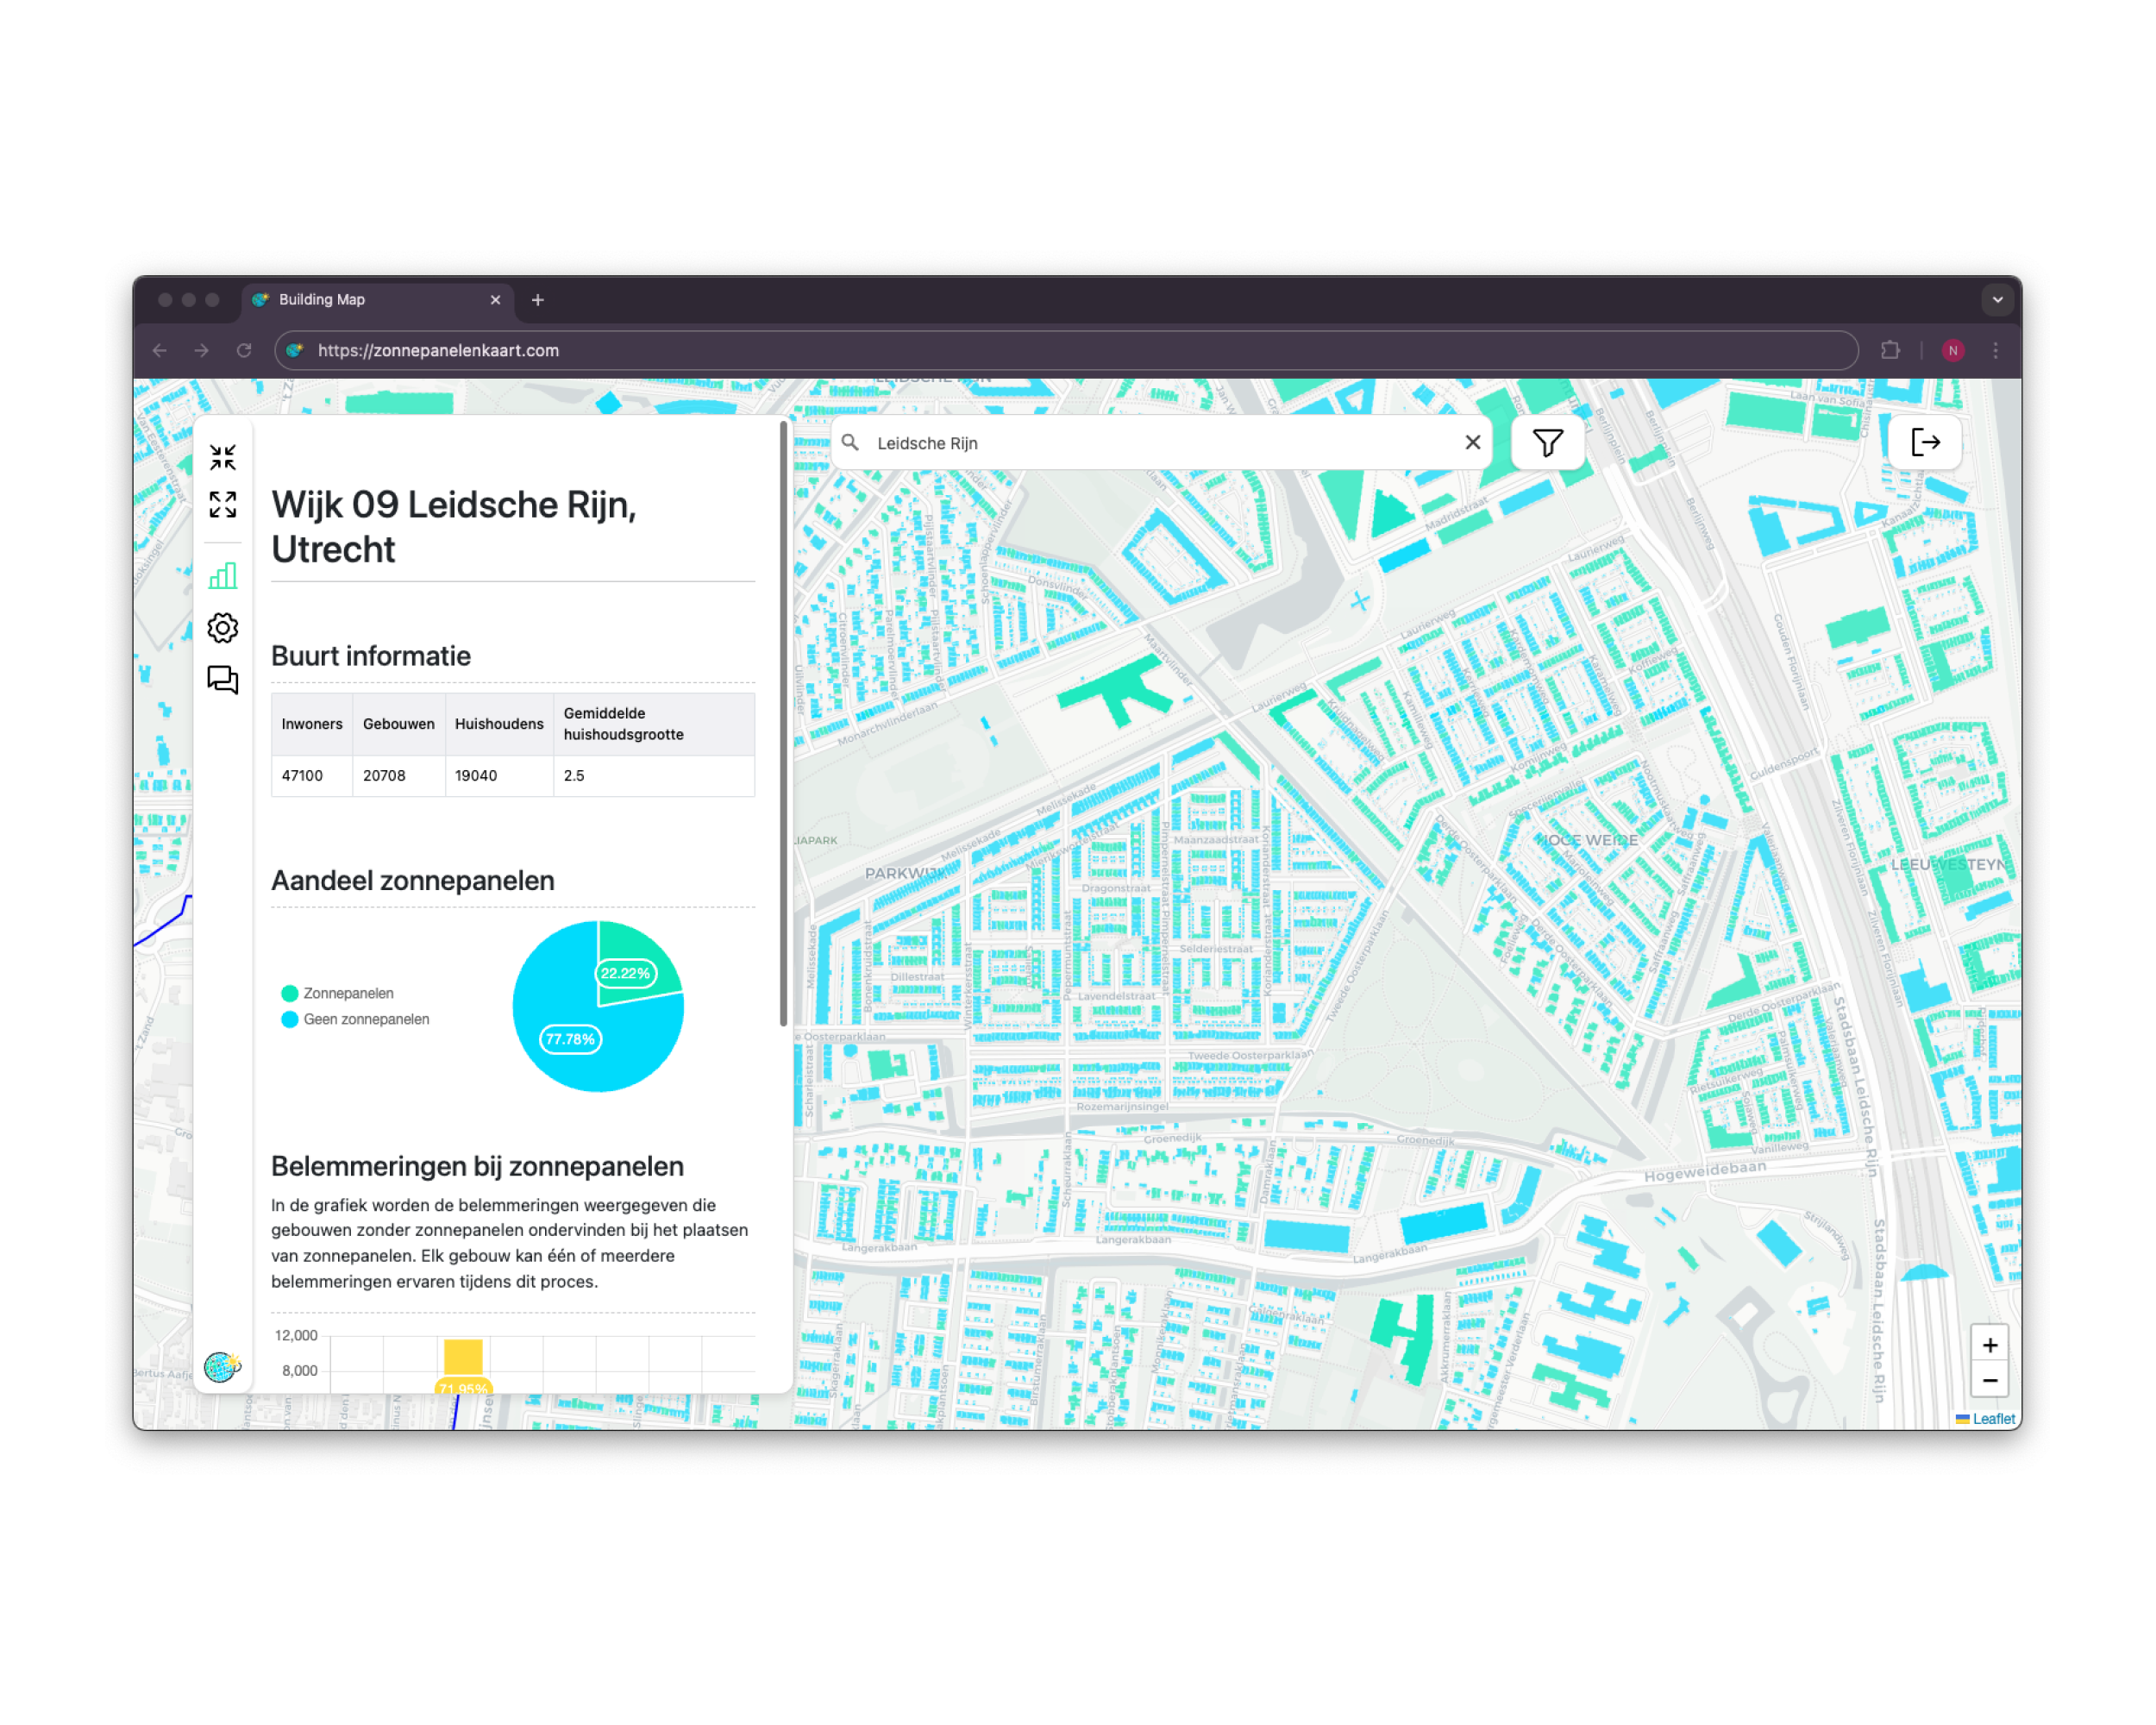Viewport: 2156px width, 1725px height.
Task: Click the Belemmeringen bij zonnepanelen heading
Action: coord(477,1167)
